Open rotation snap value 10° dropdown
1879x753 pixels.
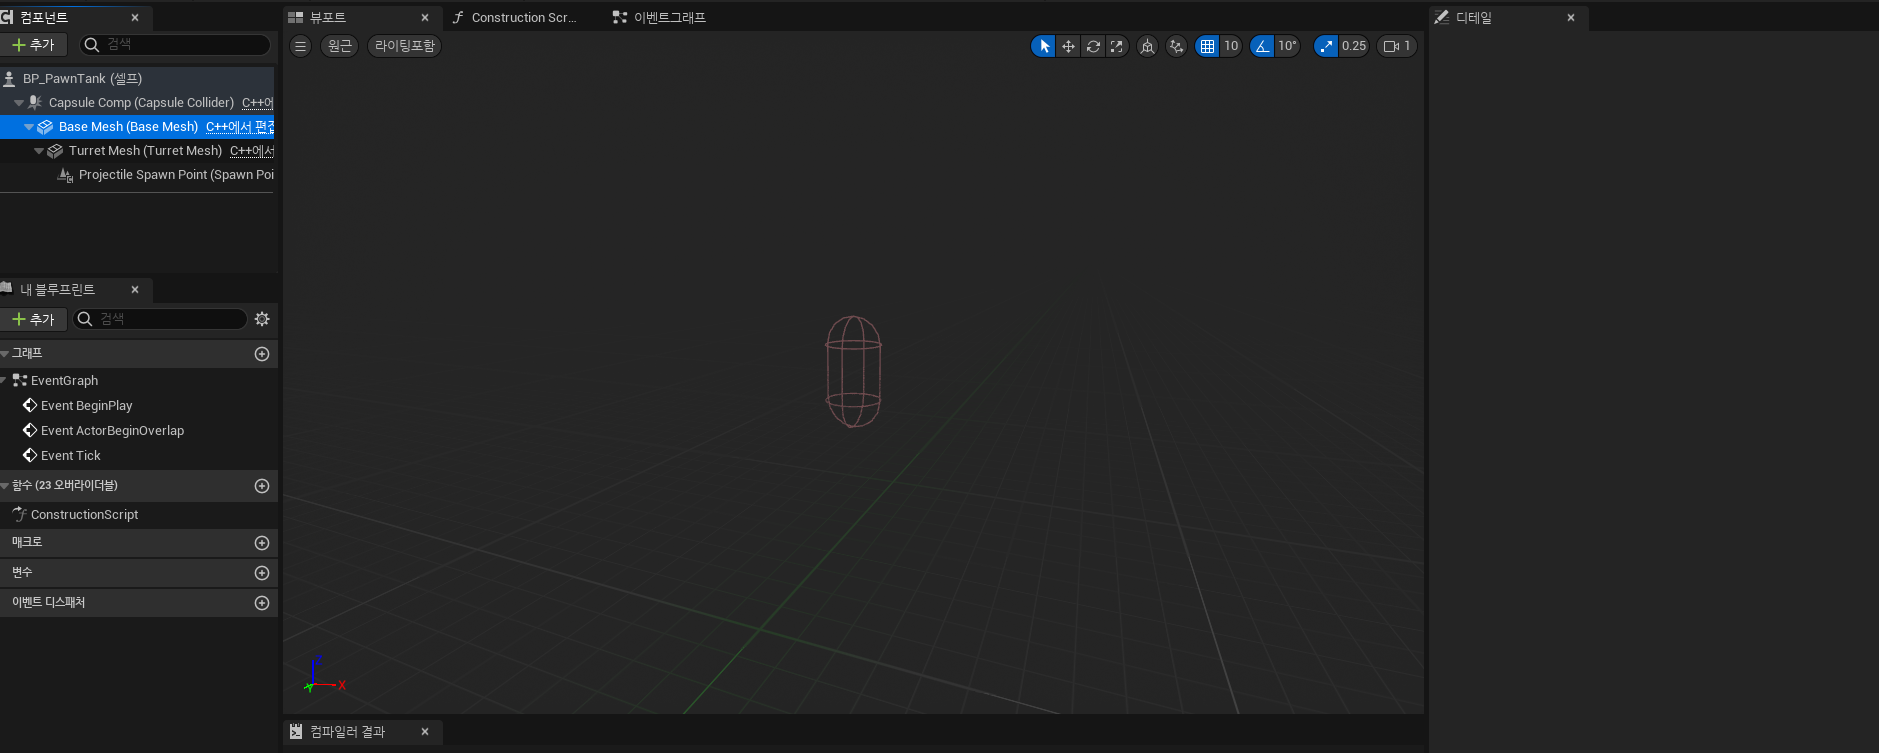point(1287,46)
